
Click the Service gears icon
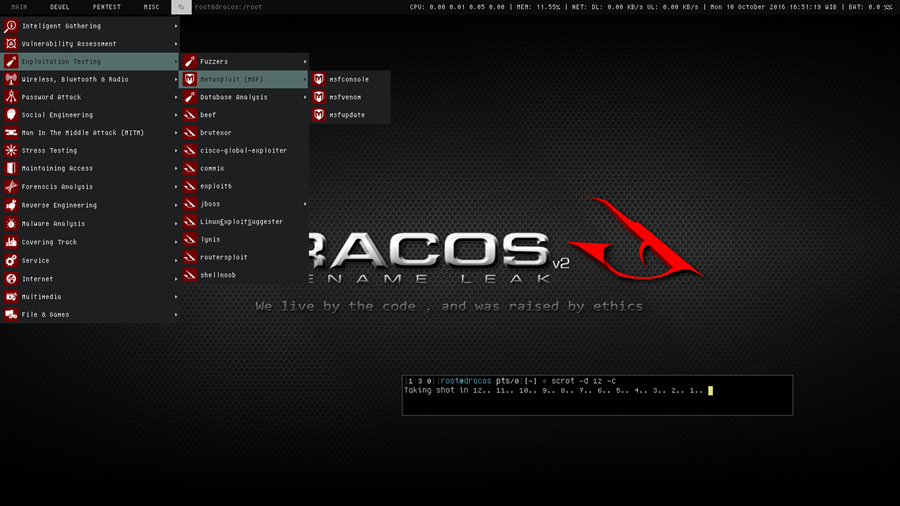point(11,260)
